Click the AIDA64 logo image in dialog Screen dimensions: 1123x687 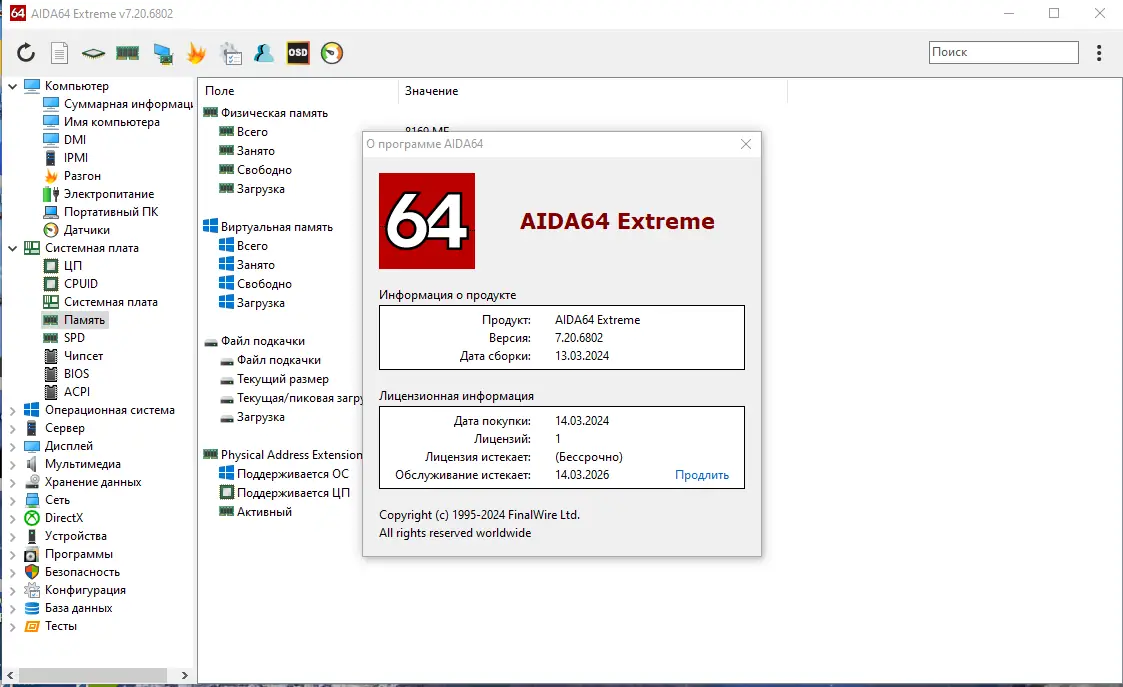(427, 221)
